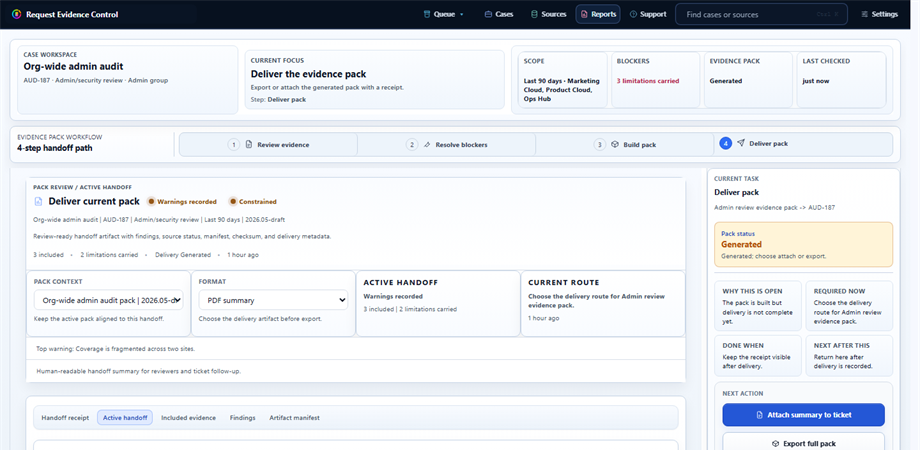Screen dimensions: 920x450
Task: Click Attach summary to ticket button
Action: pos(803,415)
